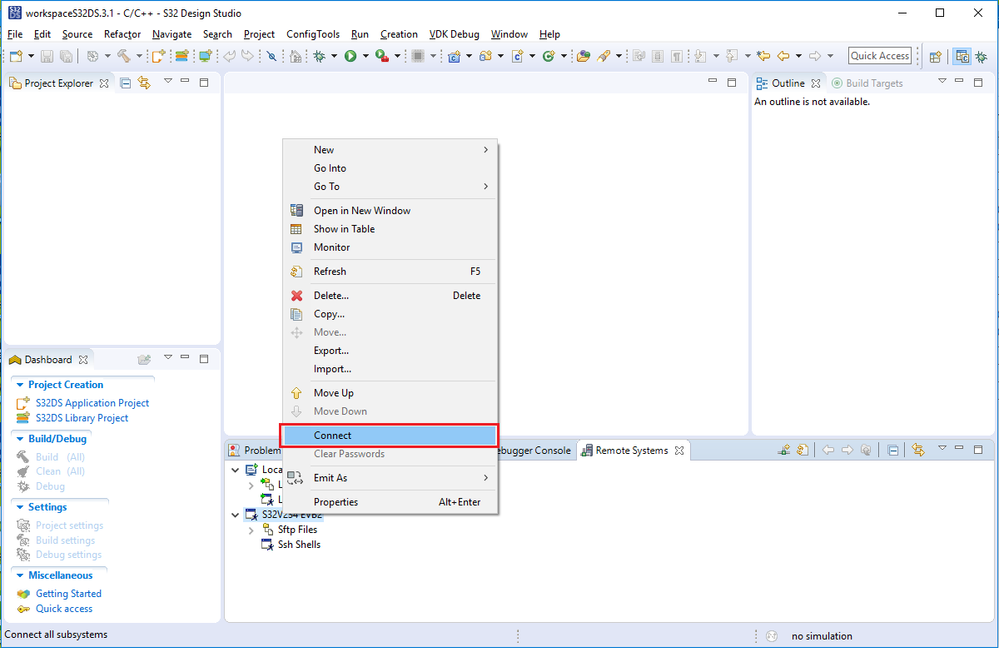This screenshot has height=648, width=999.
Task: Click Collapse All in Remote Systems toolbar
Action: [893, 450]
